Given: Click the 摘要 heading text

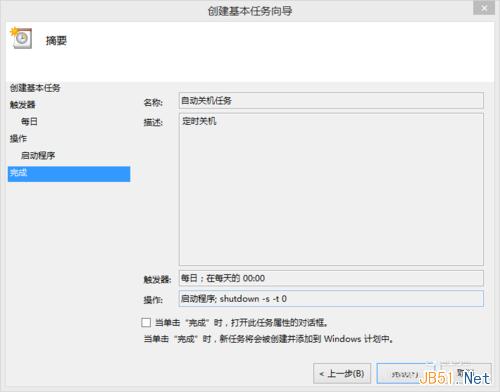Looking at the screenshot, I should pyautogui.click(x=56, y=41).
